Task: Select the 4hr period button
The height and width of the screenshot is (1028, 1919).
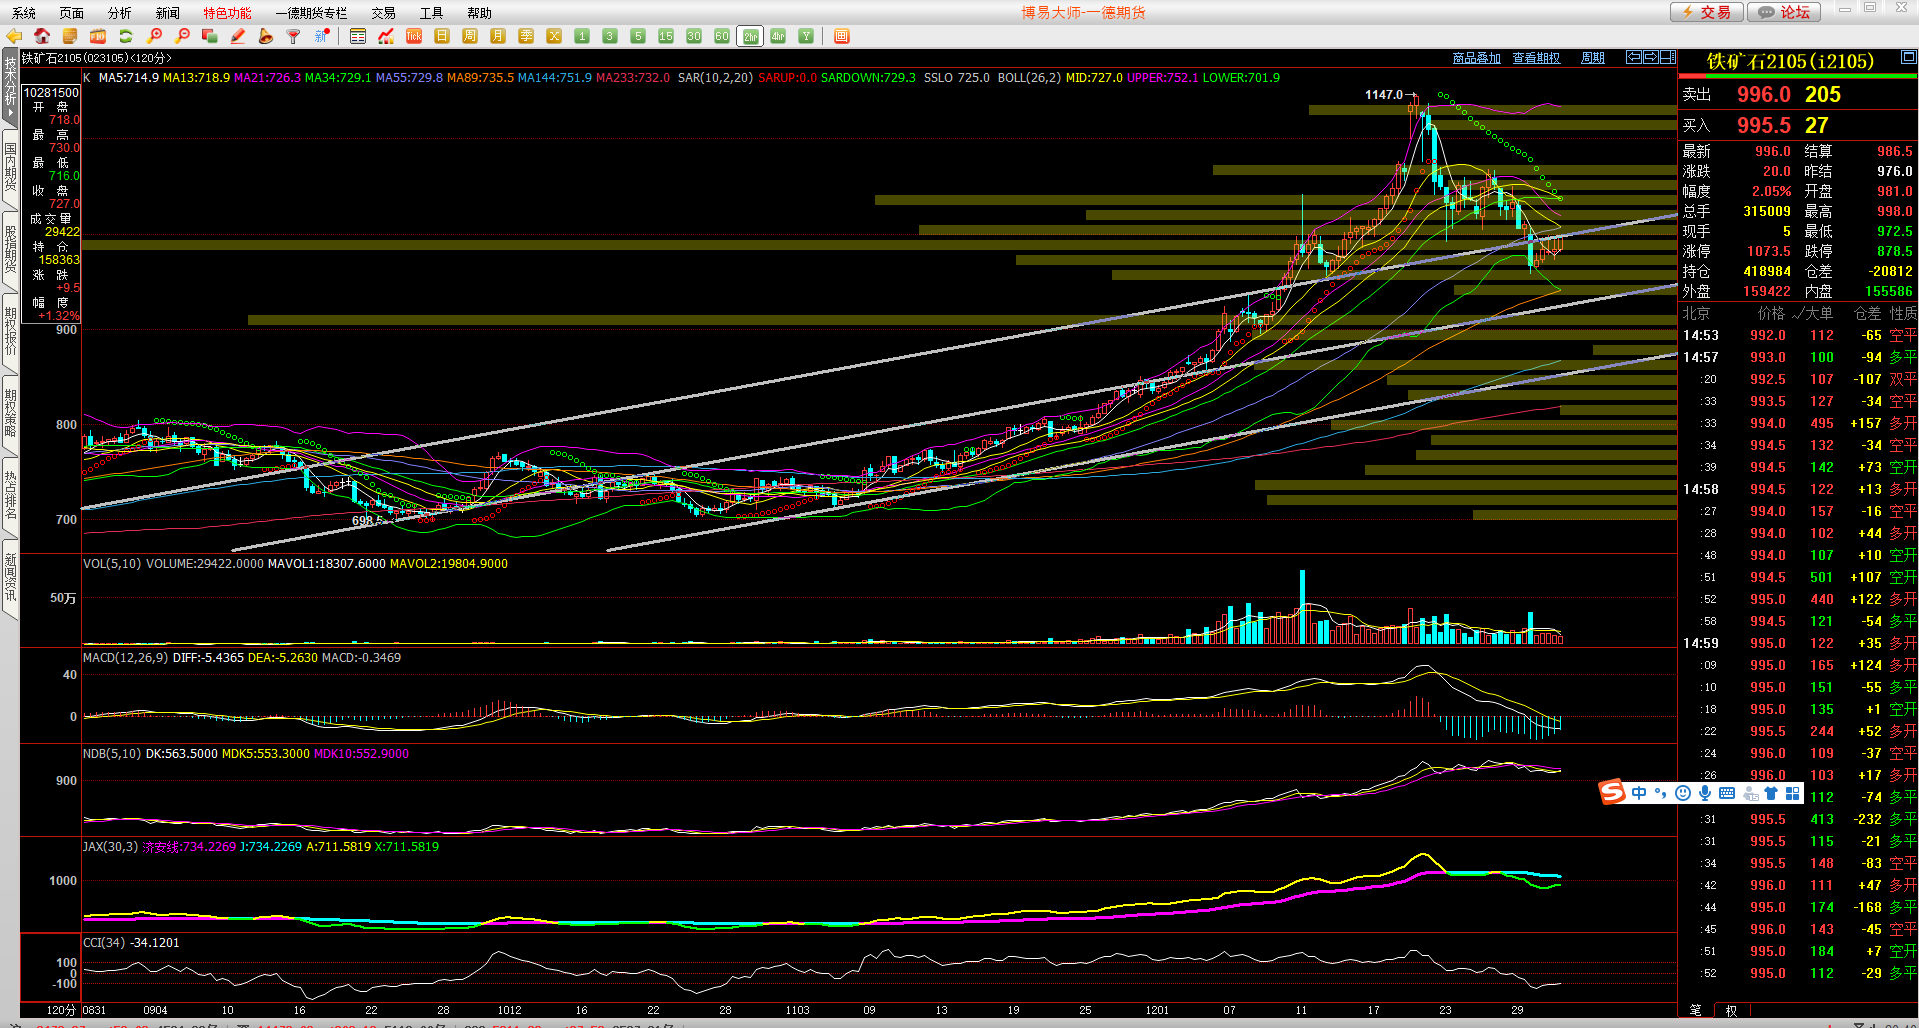Action: 778,36
